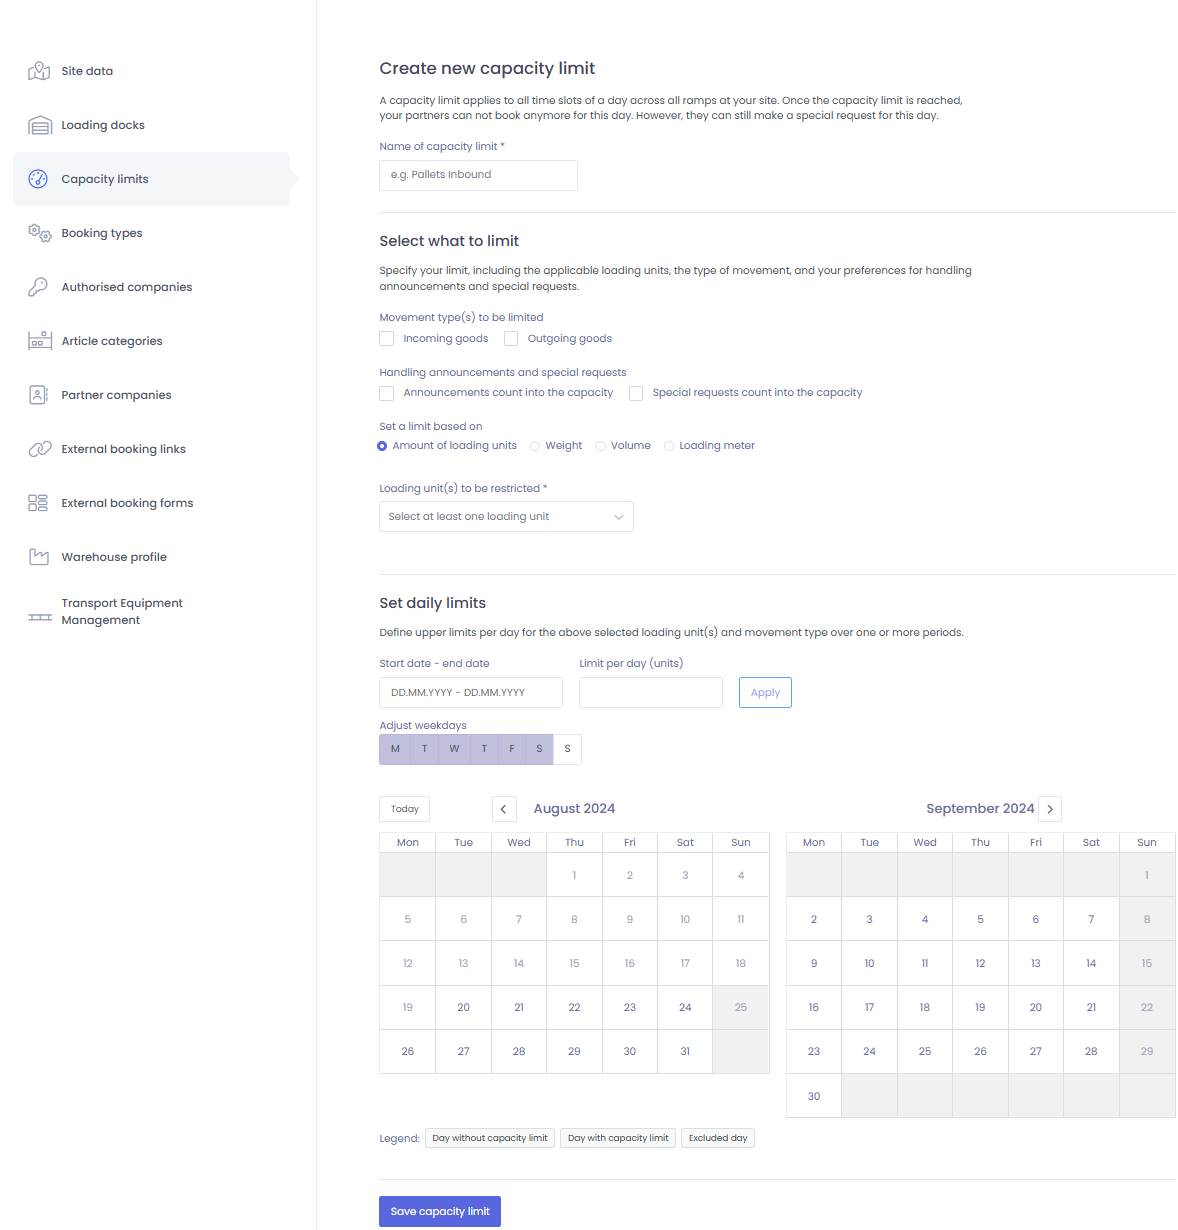Go to previous month in calendar
The width and height of the screenshot is (1178, 1230).
coord(504,809)
